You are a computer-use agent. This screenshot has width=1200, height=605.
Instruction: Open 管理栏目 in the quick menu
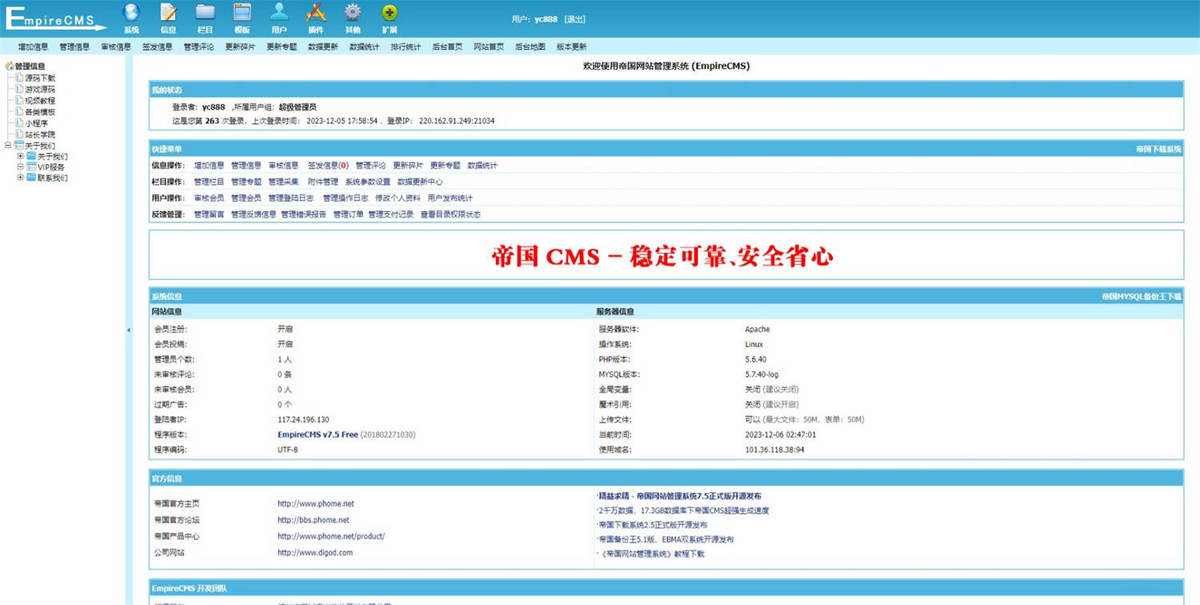point(209,182)
